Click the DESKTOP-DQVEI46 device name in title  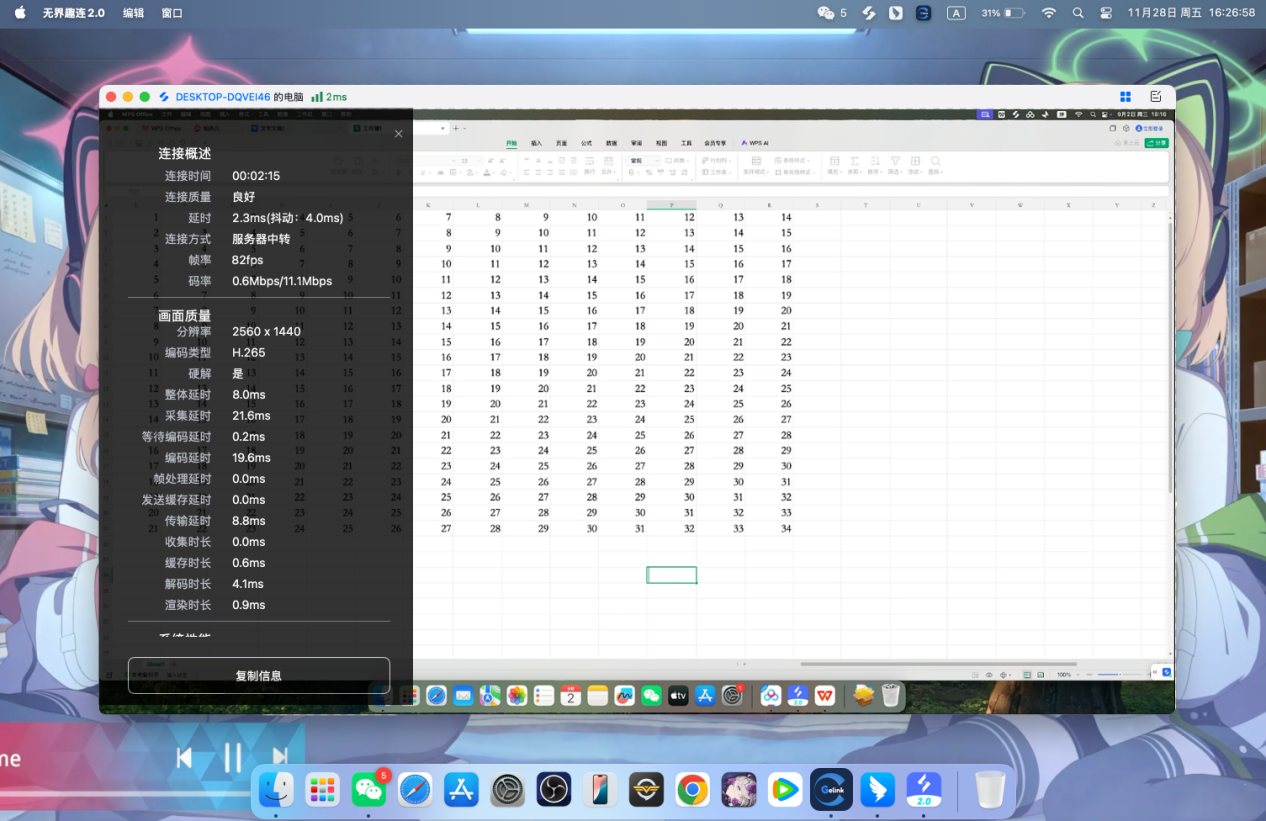(222, 97)
